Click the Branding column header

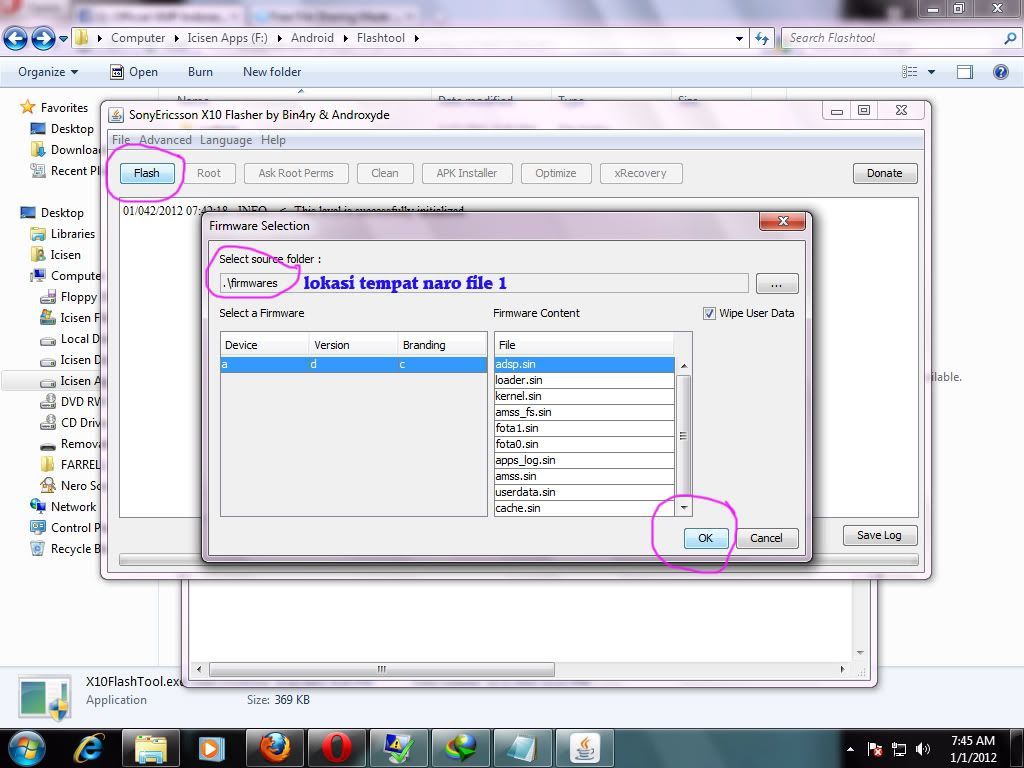(x=442, y=345)
